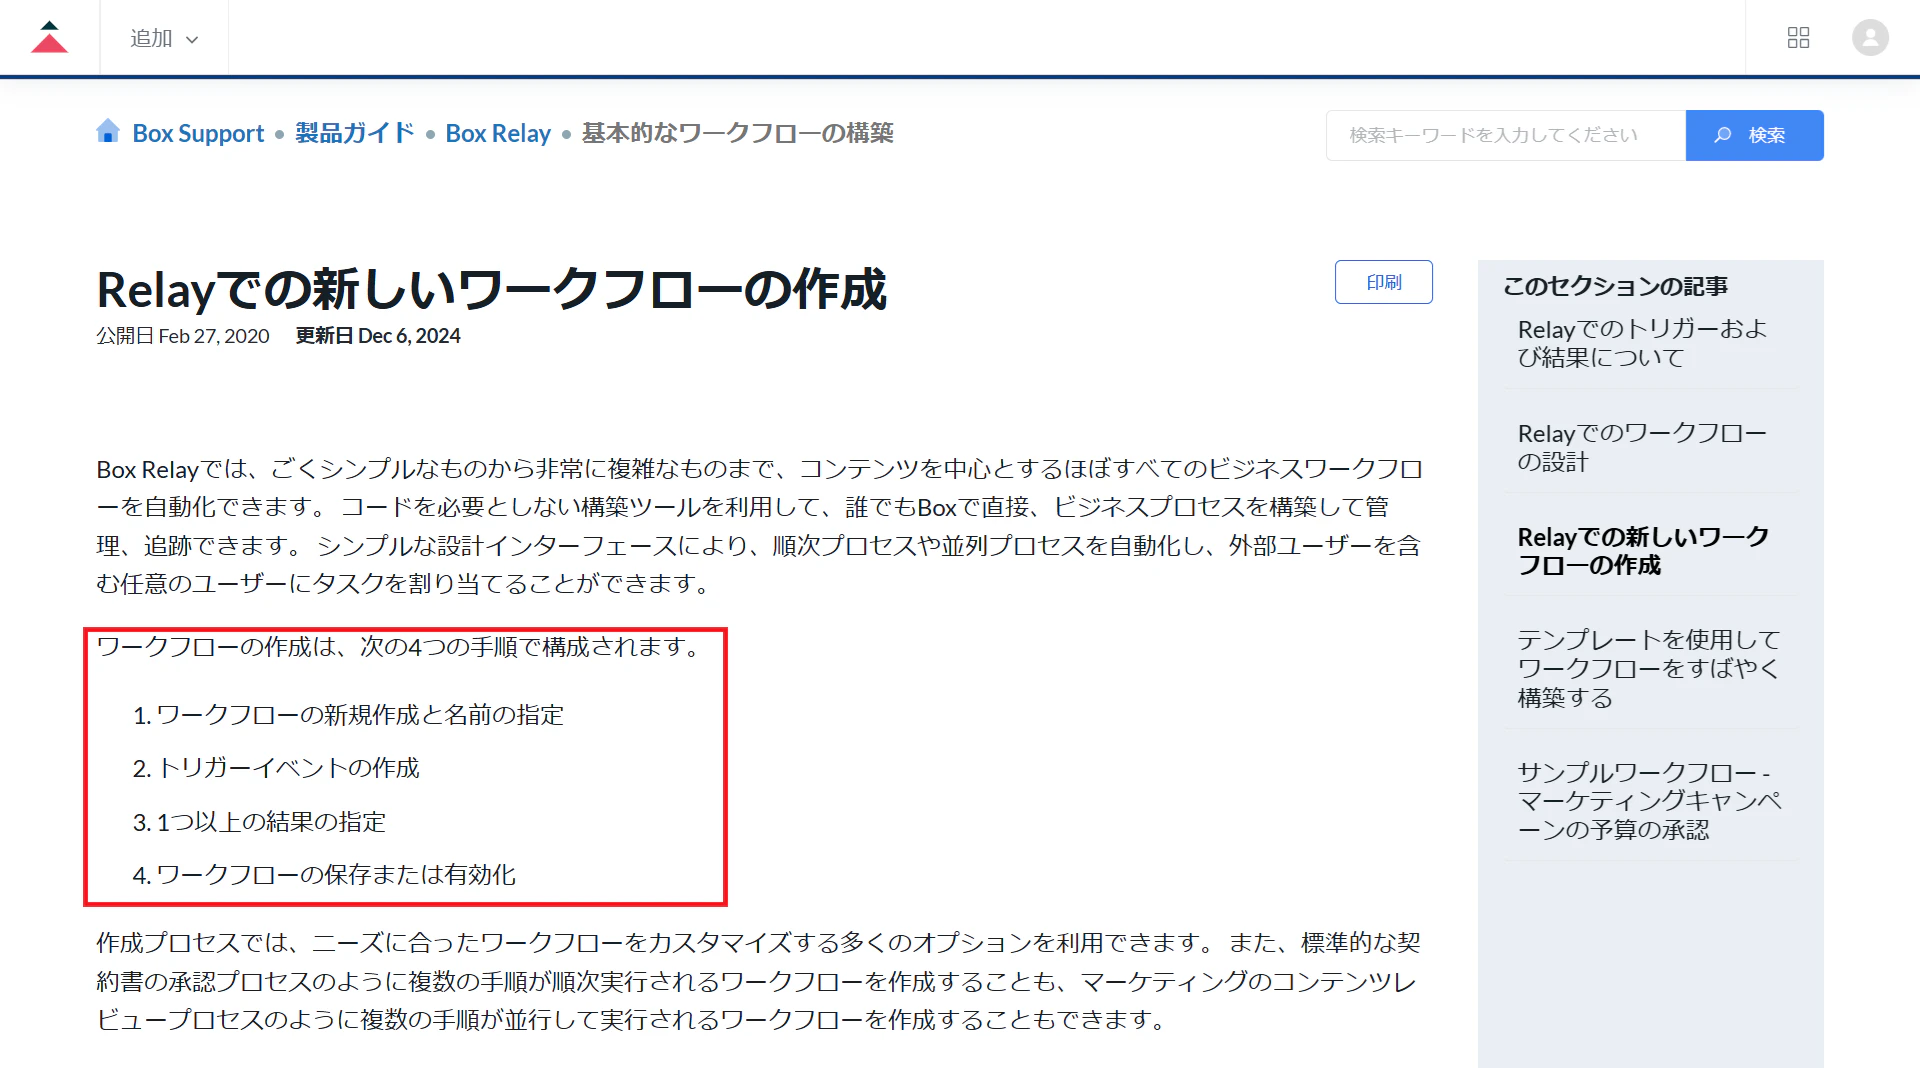Click sentence ワークフローの作成は、次の4つの手順で構成されます
This screenshot has width=1920, height=1068.
[x=400, y=647]
